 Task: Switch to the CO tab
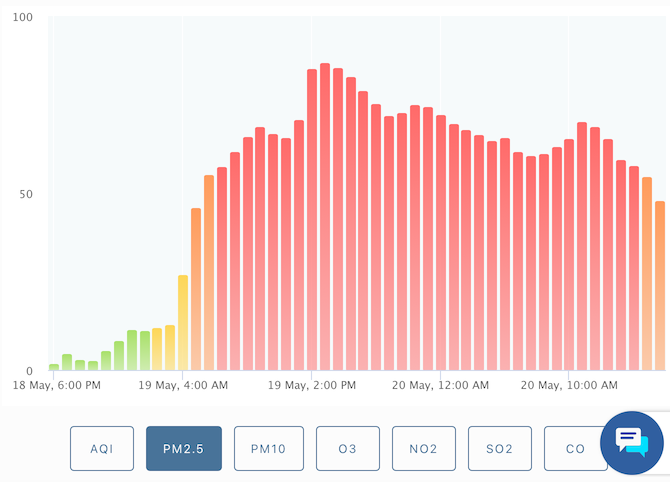pyautogui.click(x=574, y=448)
